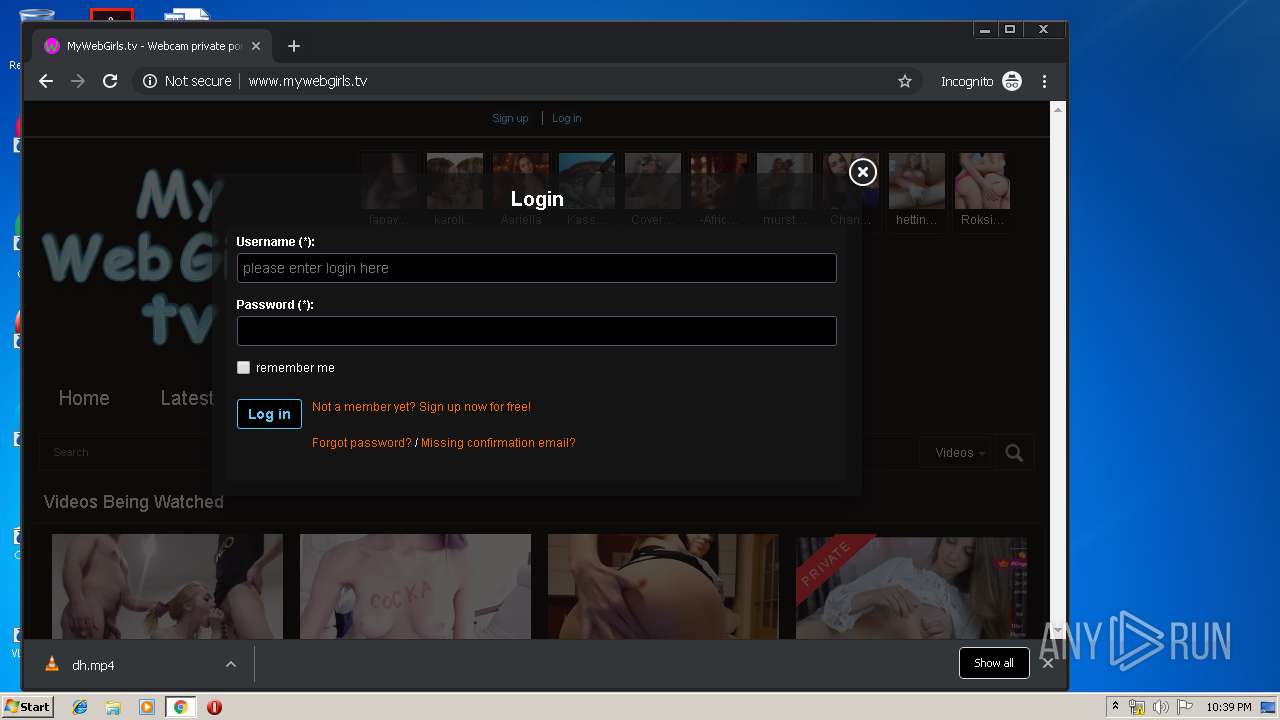Open the network tray icon
This screenshot has width=1280, height=720.
1137,707
